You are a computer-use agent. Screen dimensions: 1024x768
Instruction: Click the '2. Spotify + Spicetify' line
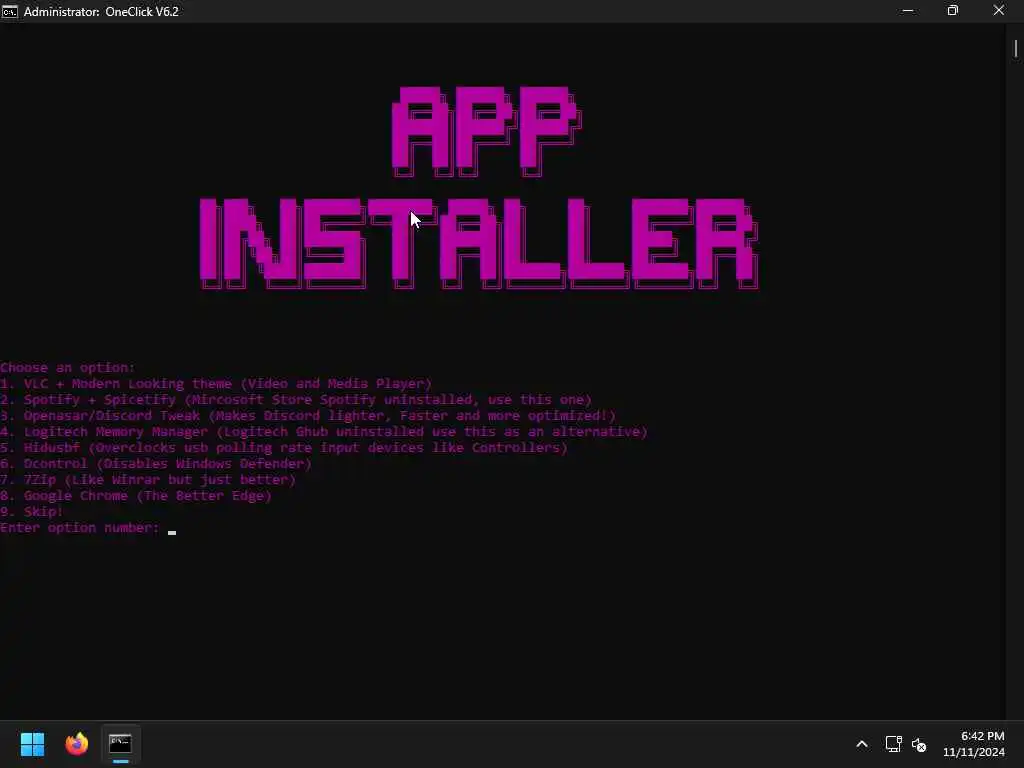pyautogui.click(x=296, y=400)
